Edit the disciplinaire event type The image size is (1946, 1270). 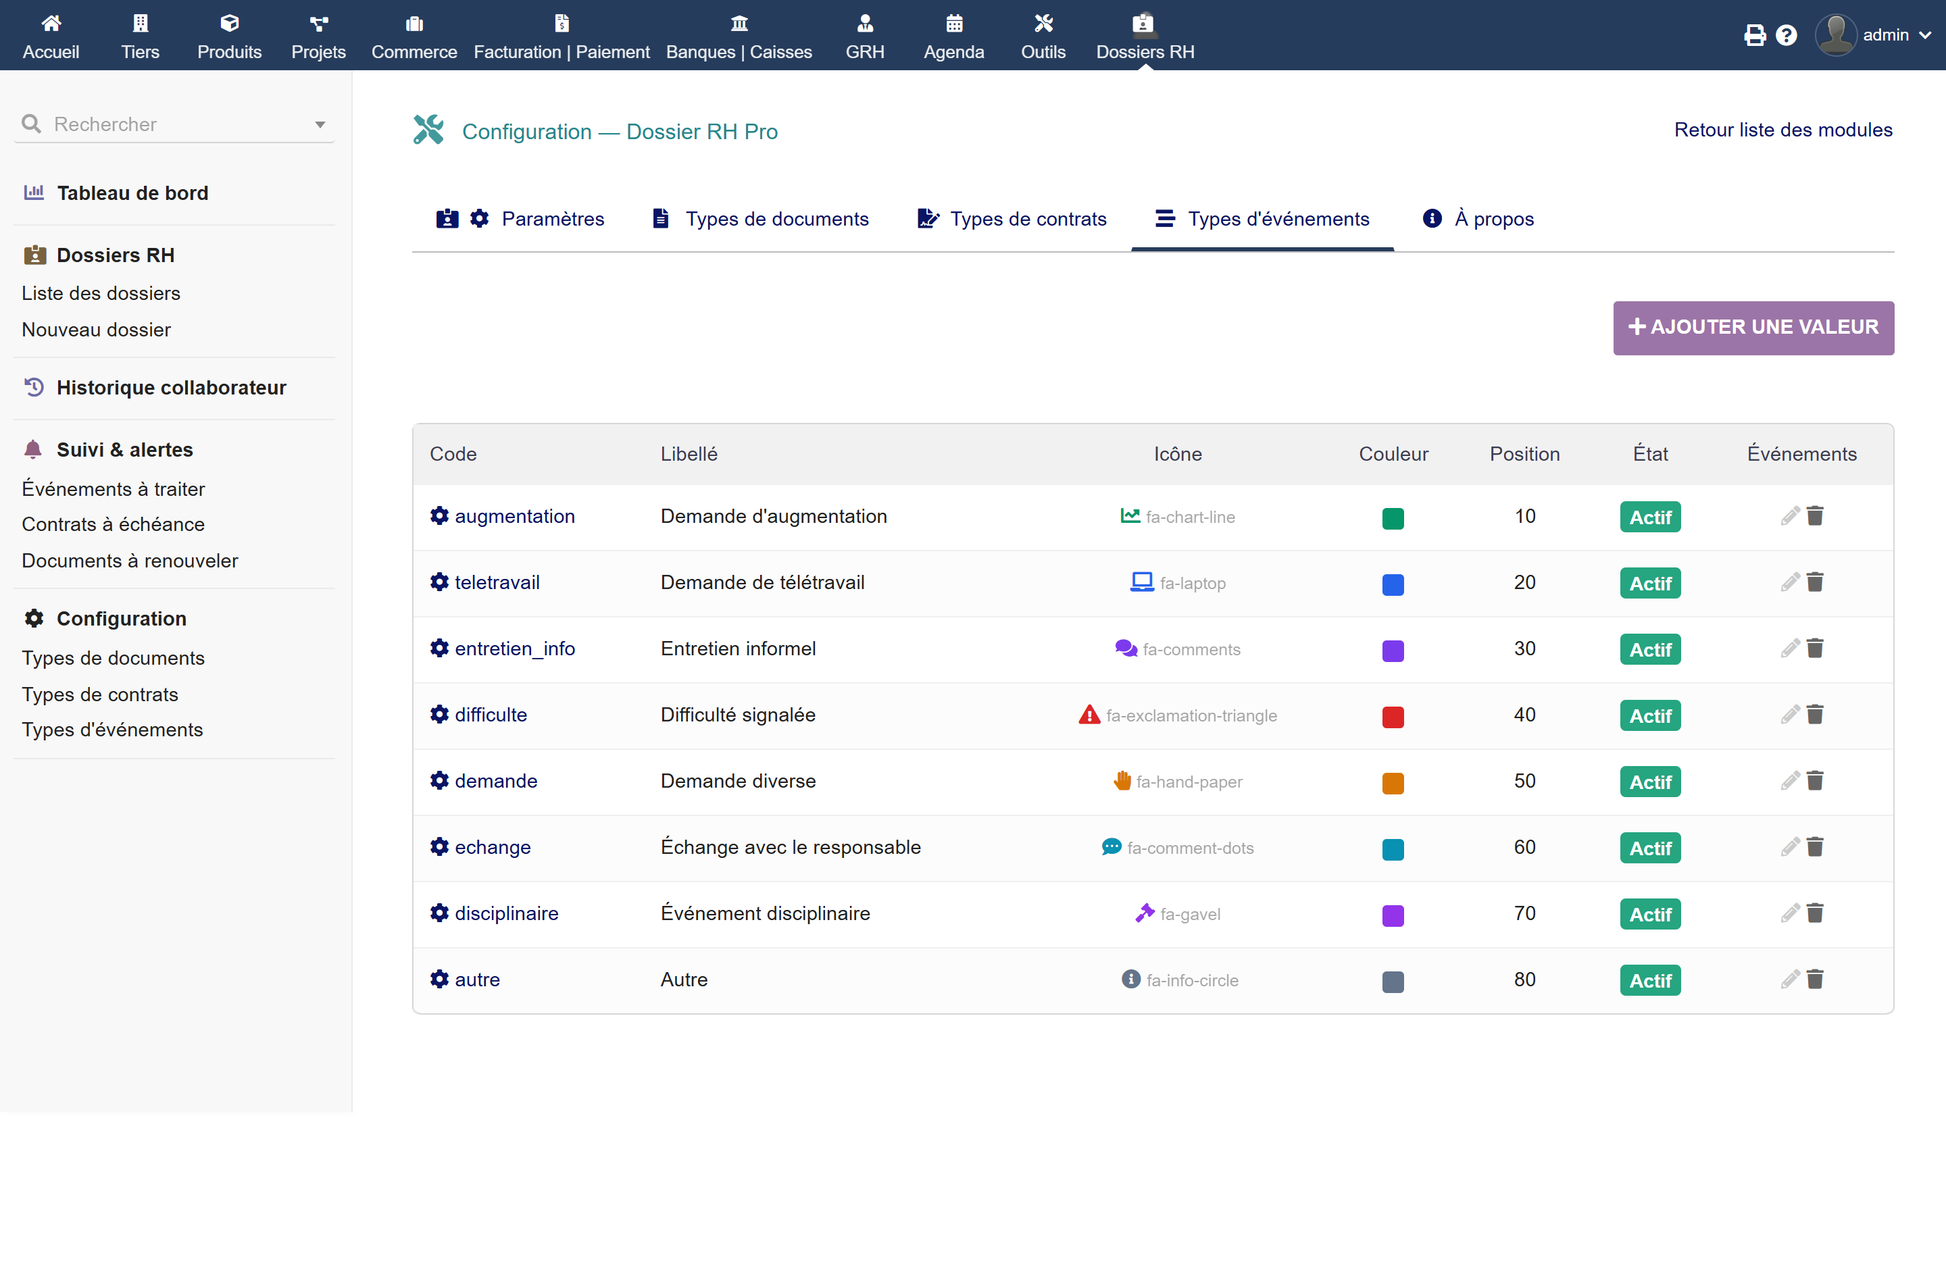1790,913
